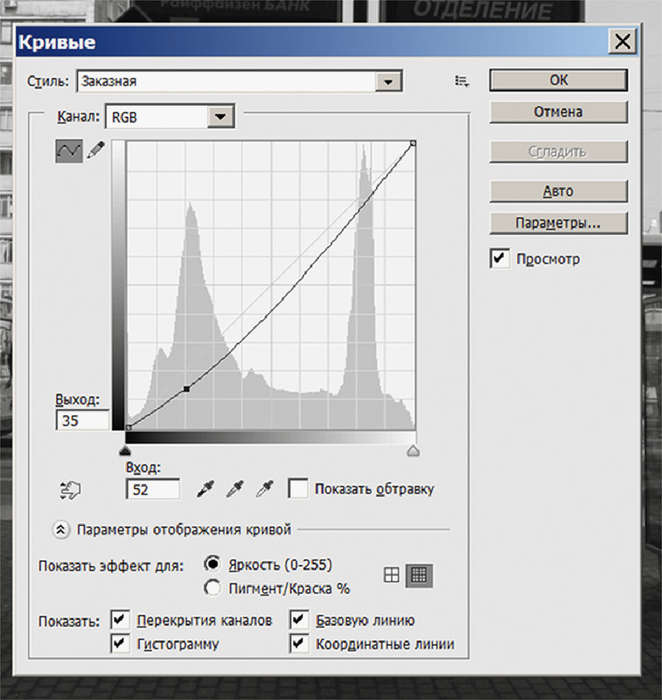Switch to the simple quarter-tone grid icon
The height and width of the screenshot is (700, 662).
(x=392, y=575)
